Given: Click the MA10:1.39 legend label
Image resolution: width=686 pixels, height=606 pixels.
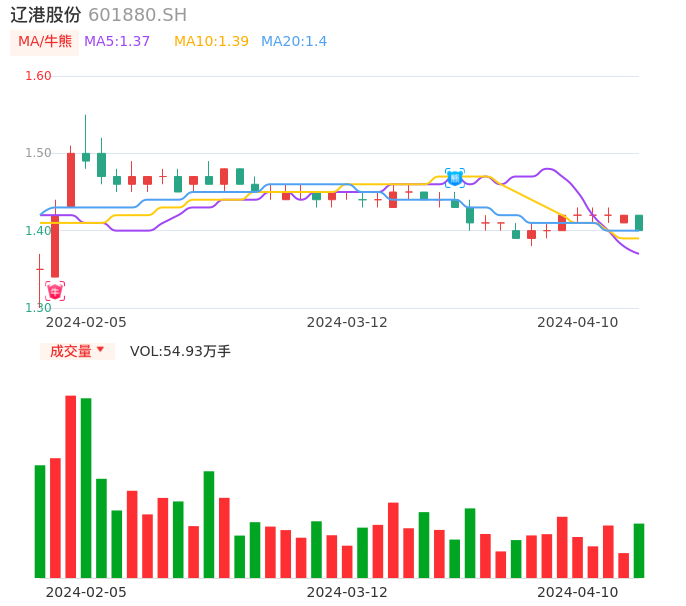Looking at the screenshot, I should [211, 42].
